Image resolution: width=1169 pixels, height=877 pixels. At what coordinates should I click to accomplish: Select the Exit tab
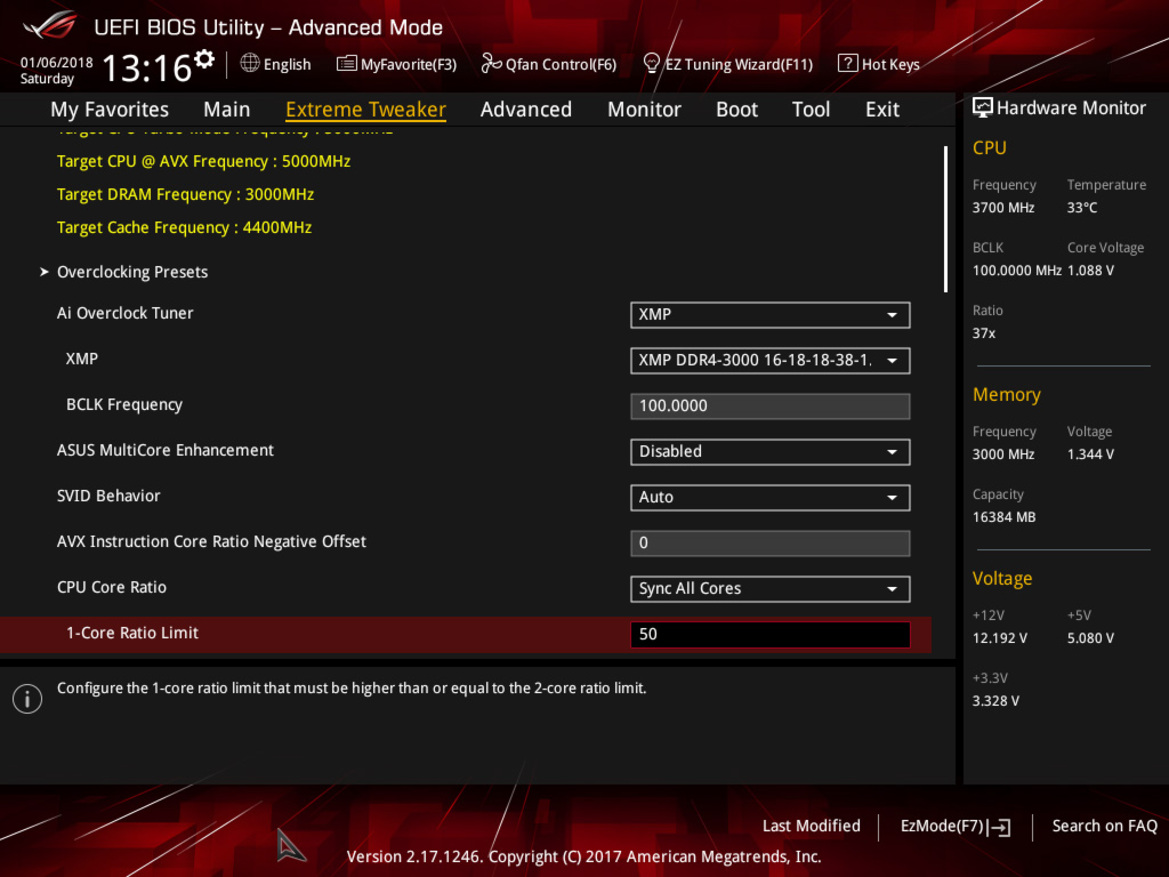click(x=882, y=110)
